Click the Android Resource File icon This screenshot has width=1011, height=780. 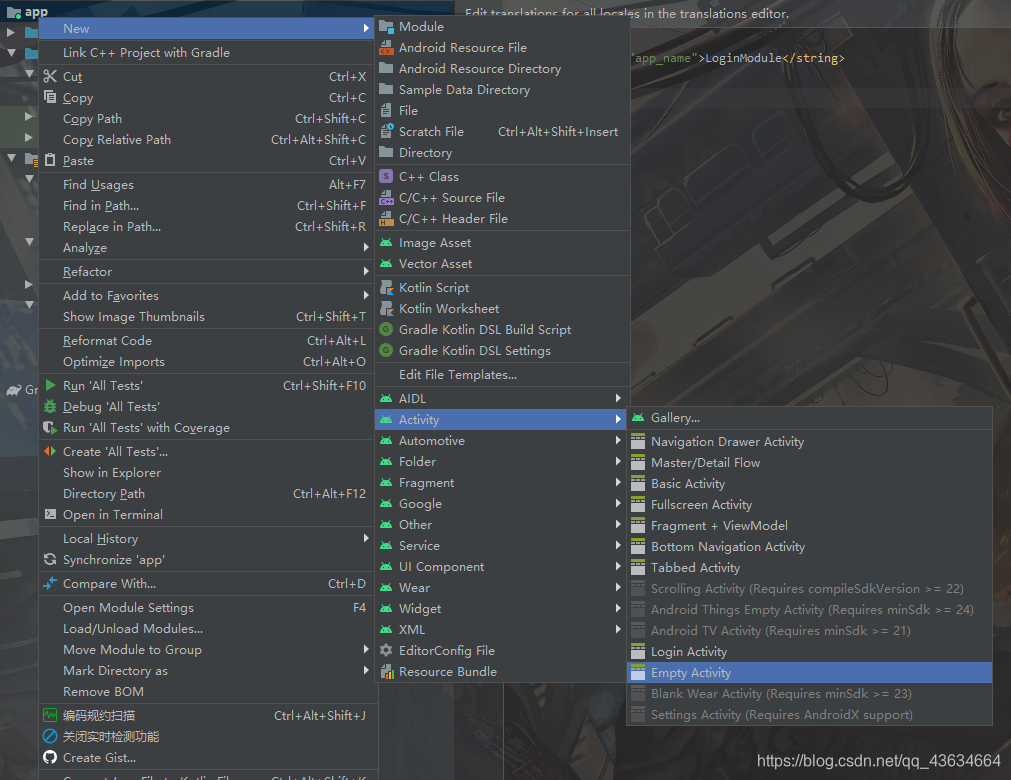point(386,48)
